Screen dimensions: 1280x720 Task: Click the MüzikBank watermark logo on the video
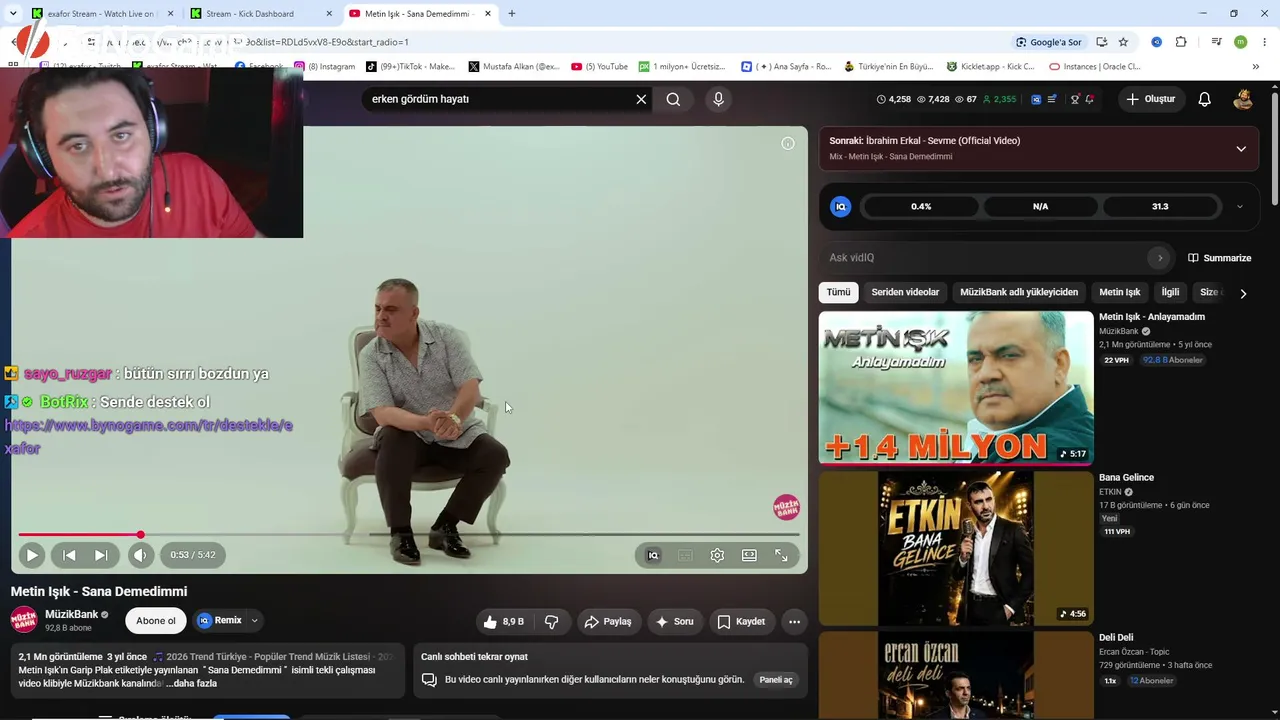[x=786, y=507]
